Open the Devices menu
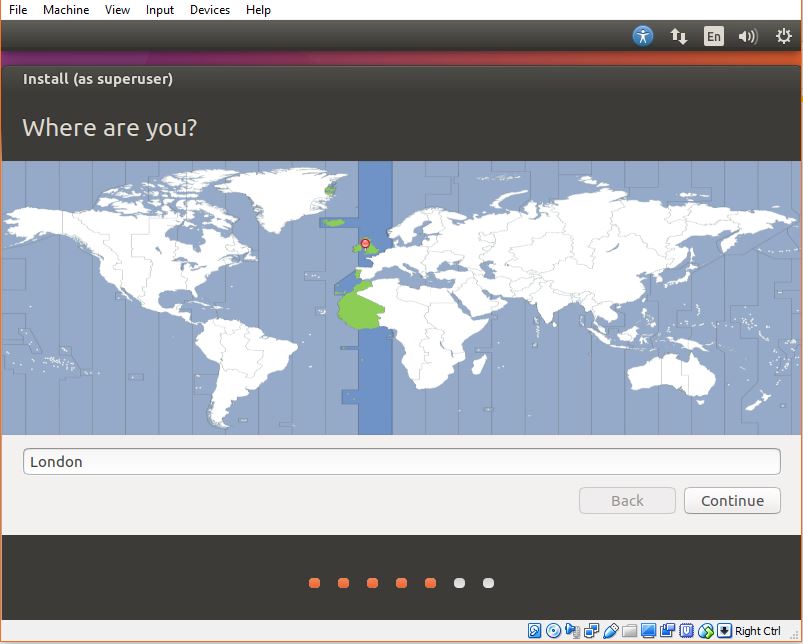 (x=210, y=10)
